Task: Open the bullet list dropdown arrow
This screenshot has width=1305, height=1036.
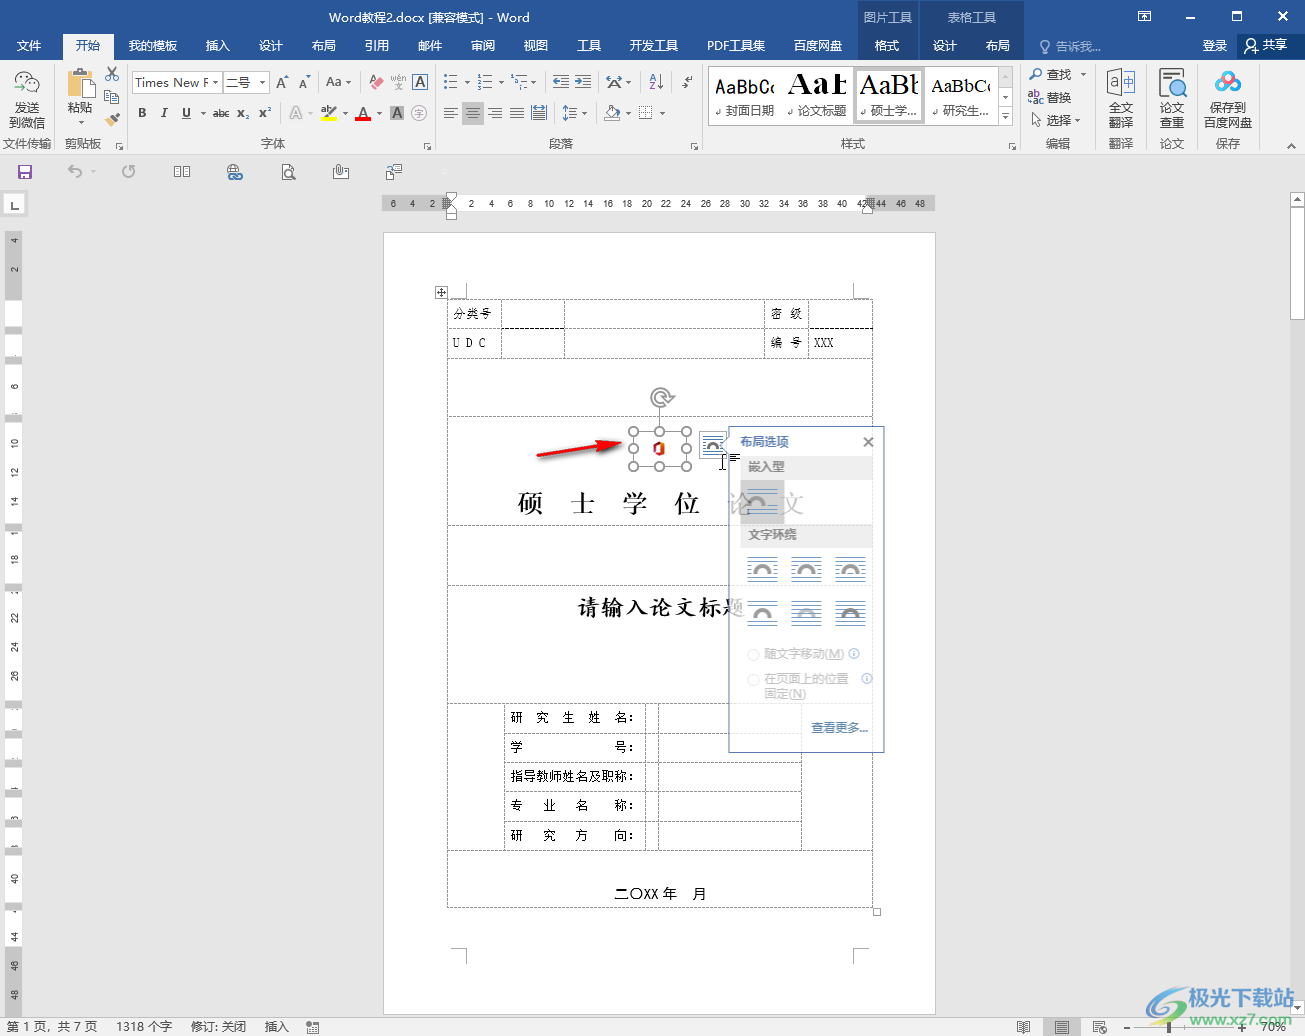Action: 467,82
